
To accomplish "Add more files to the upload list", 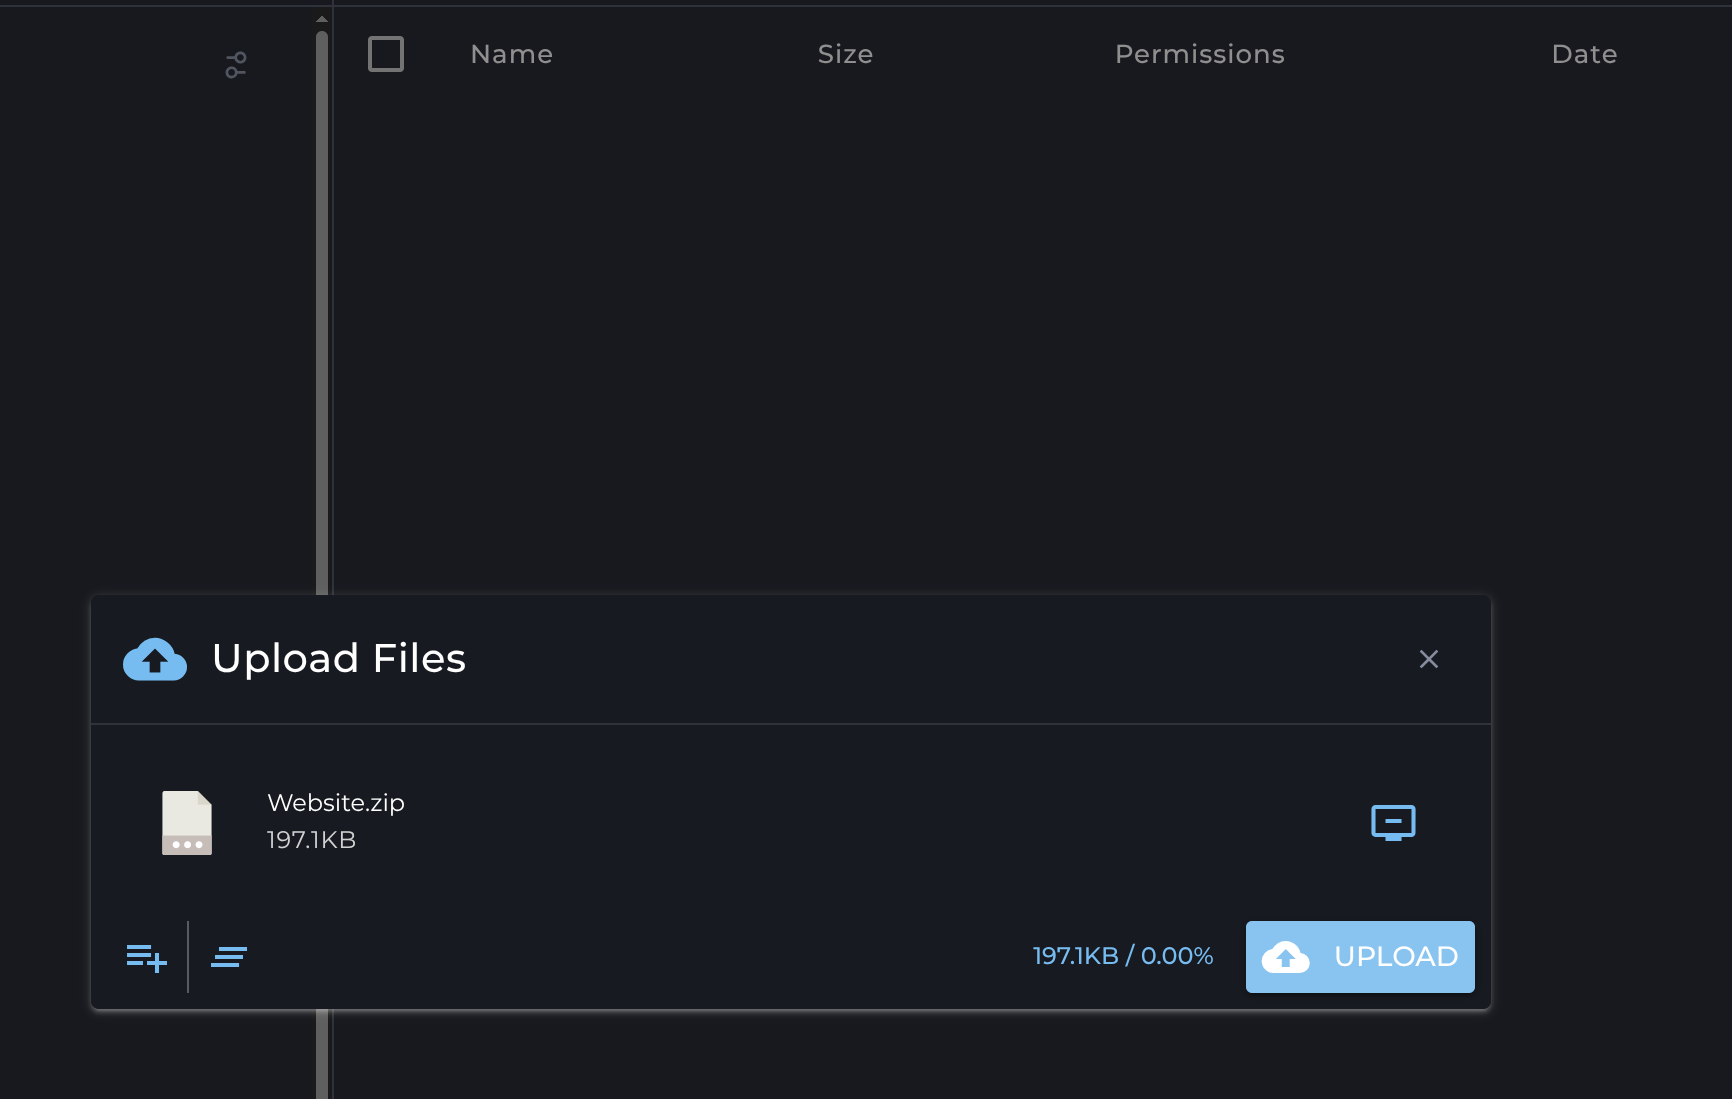I will click(146, 957).
